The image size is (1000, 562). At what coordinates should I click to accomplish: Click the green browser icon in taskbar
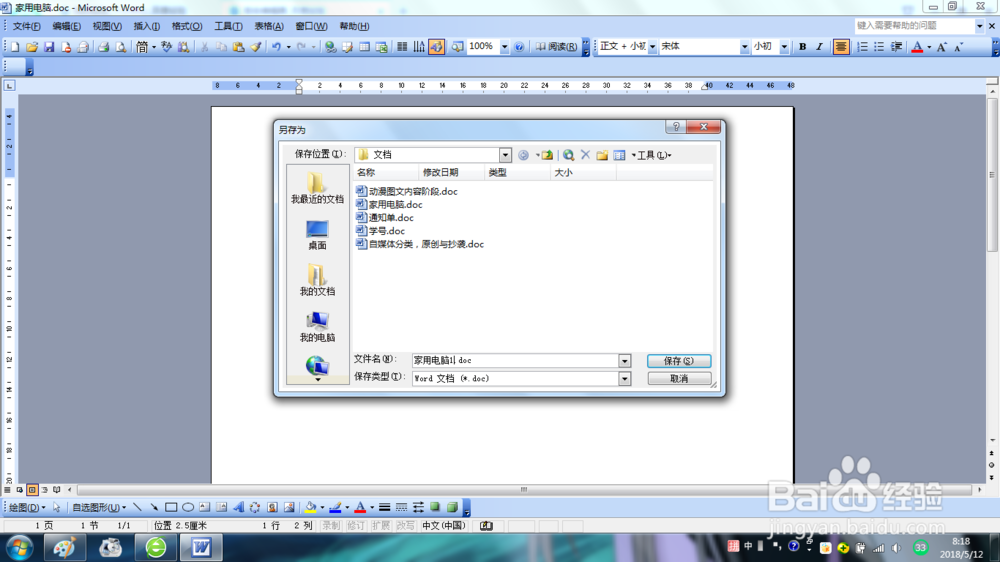pos(156,548)
